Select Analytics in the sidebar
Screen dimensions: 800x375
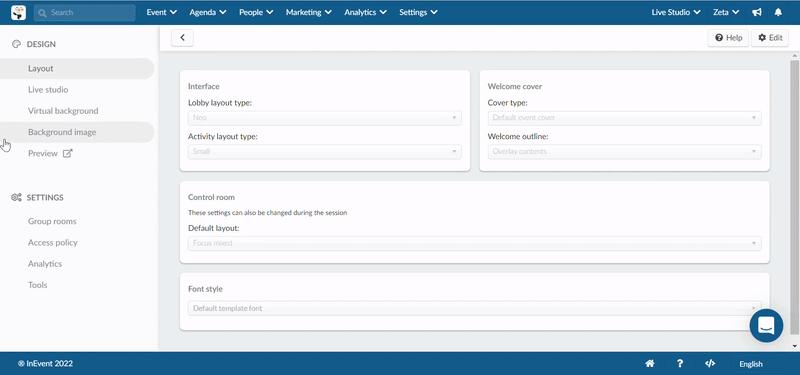tap(45, 264)
